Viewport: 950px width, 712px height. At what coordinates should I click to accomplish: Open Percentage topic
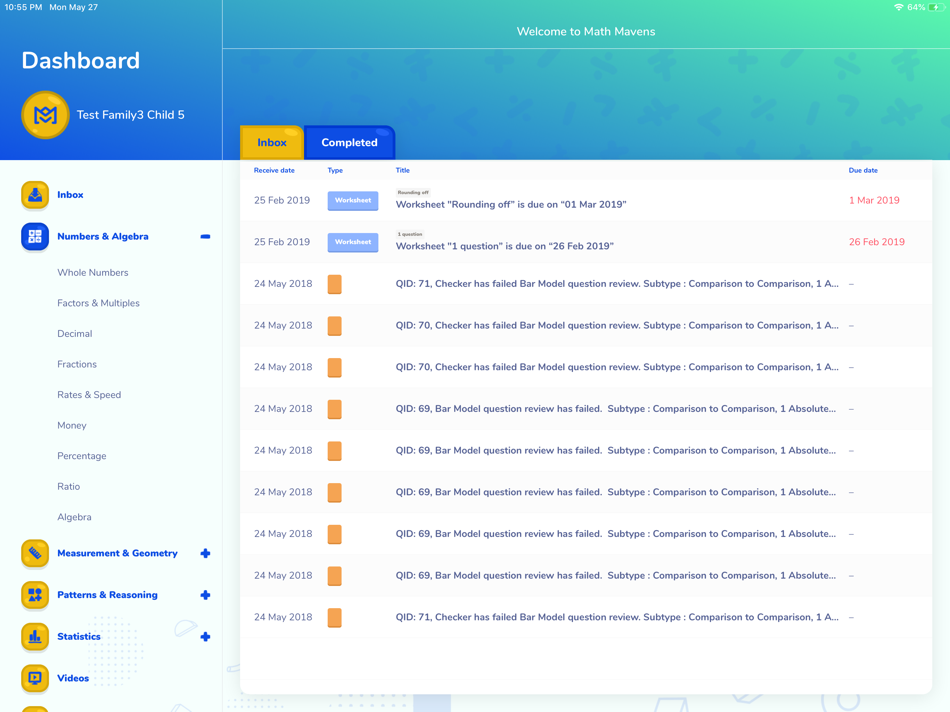tap(82, 456)
